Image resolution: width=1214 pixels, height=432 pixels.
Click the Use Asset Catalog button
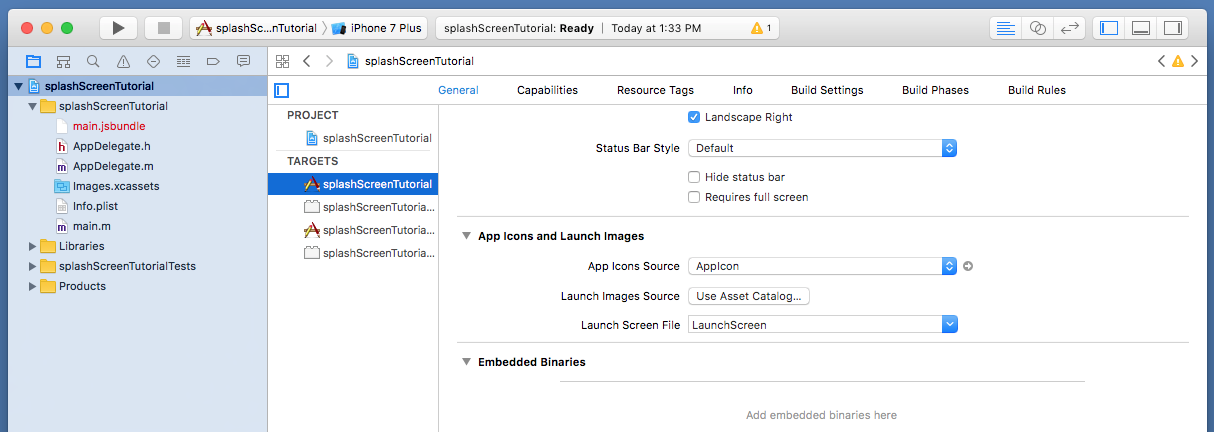(749, 296)
